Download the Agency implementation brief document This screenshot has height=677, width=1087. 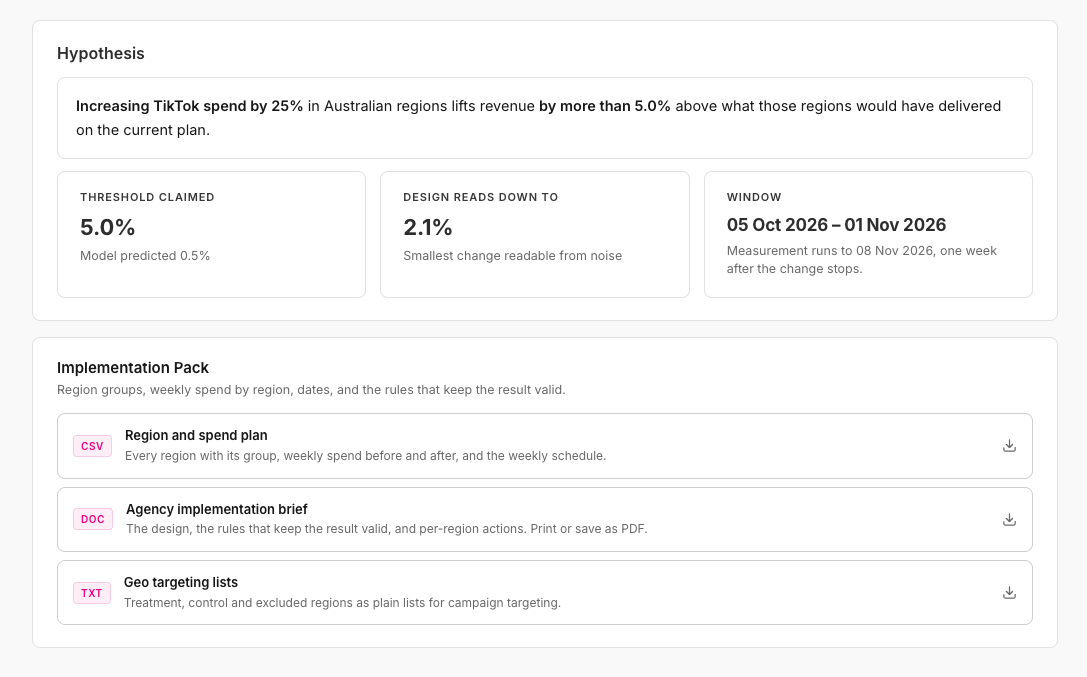(1009, 519)
